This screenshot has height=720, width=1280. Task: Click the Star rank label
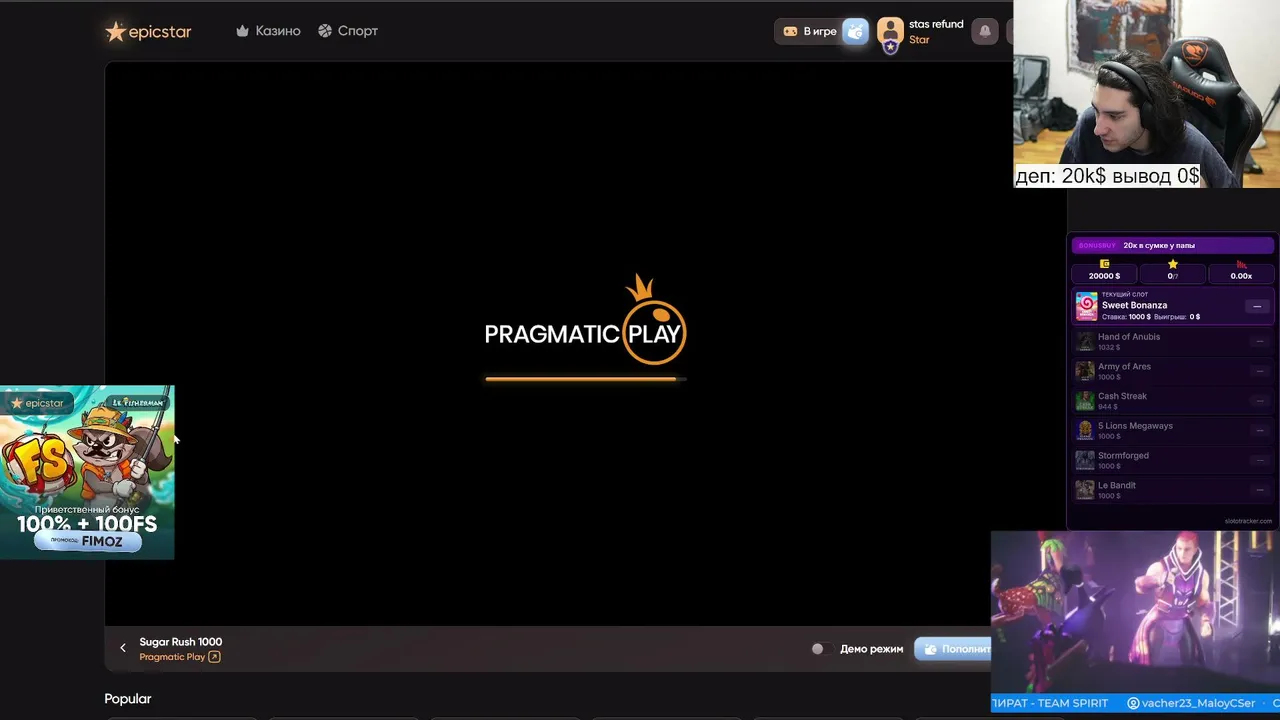pyautogui.click(x=919, y=40)
